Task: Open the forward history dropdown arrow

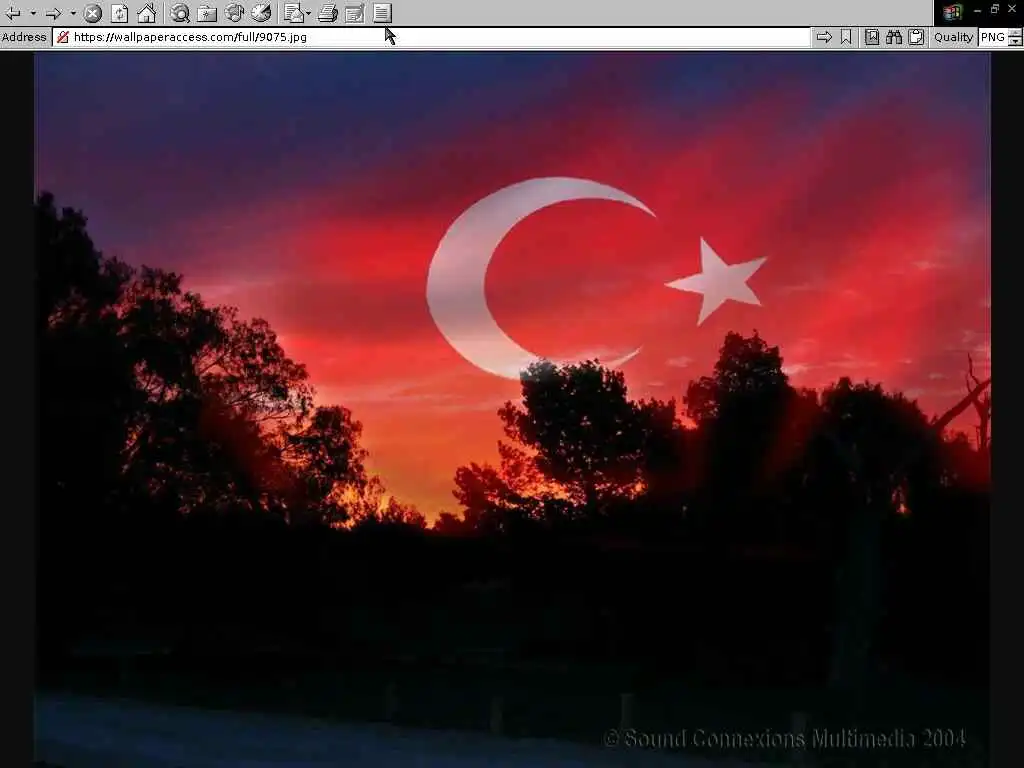Action: 72,13
